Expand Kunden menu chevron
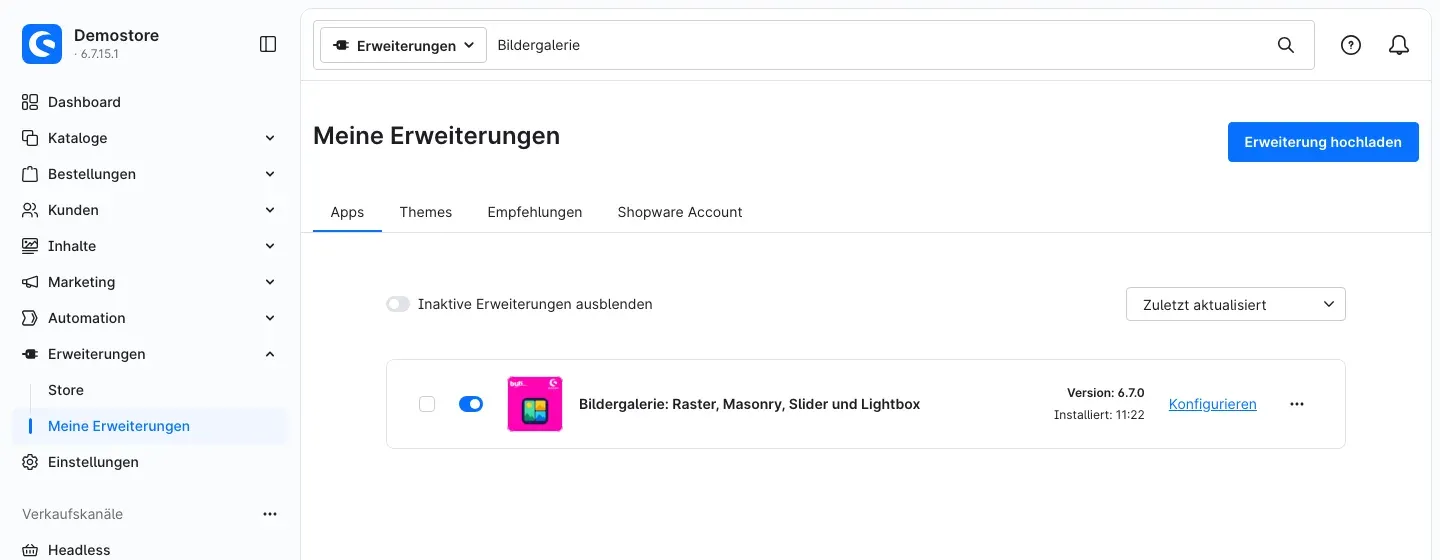 click(x=270, y=210)
